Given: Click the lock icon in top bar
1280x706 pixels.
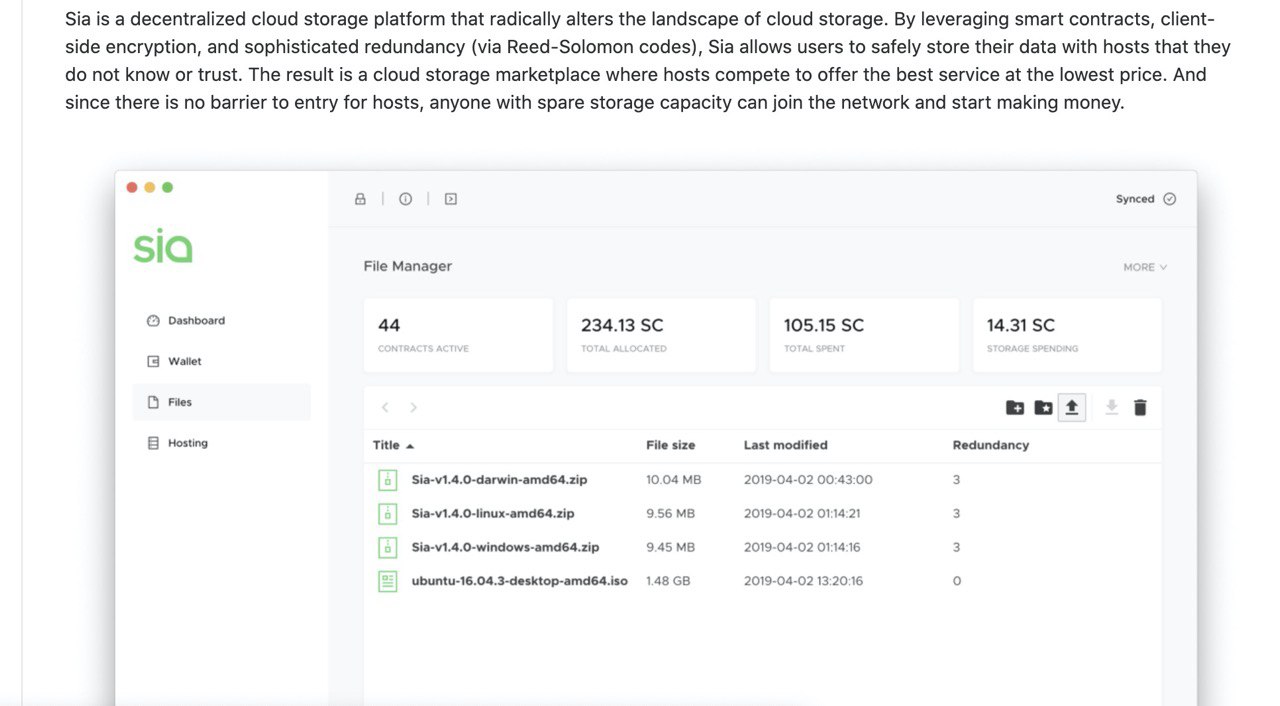Looking at the screenshot, I should [x=360, y=199].
